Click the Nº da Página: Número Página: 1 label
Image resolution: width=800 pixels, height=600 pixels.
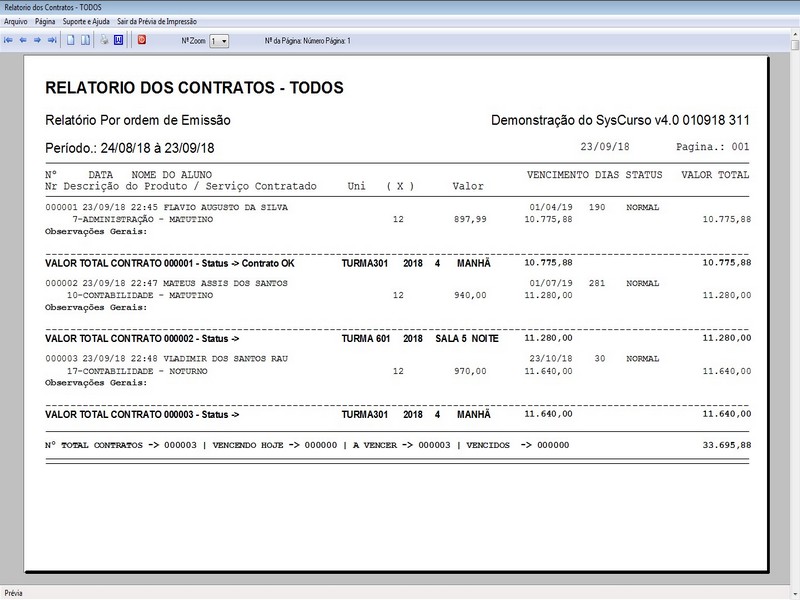coord(307,41)
